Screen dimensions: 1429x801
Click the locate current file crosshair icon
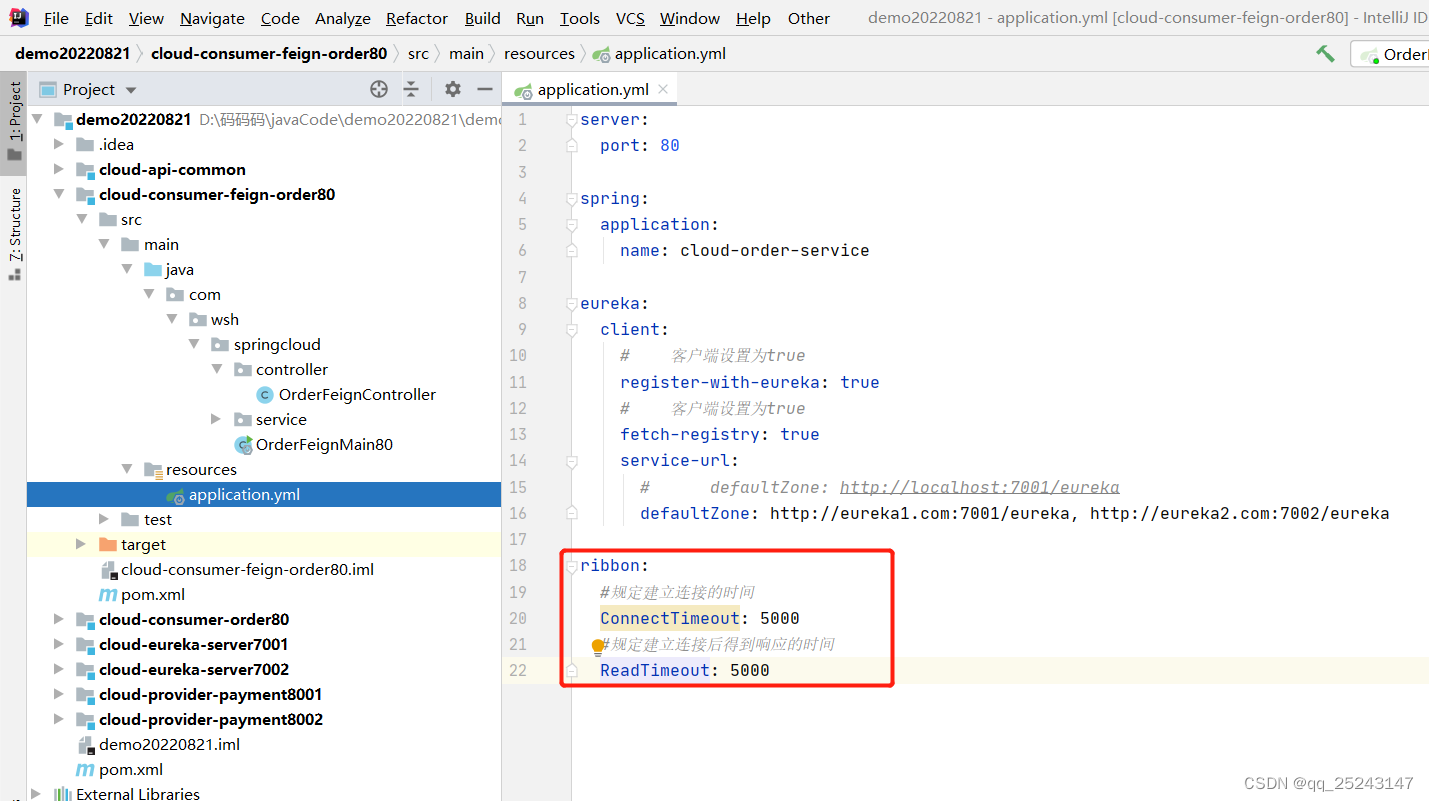(379, 89)
